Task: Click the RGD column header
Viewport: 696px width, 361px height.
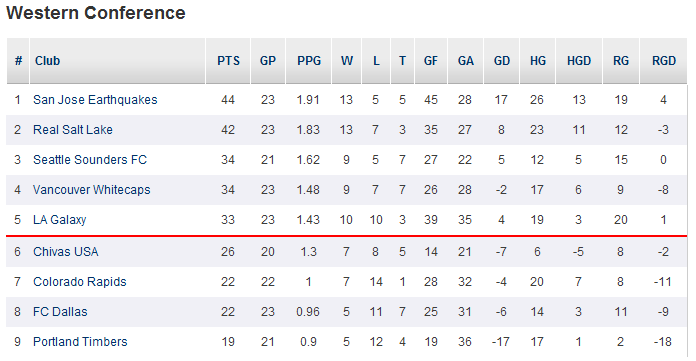Action: [x=664, y=61]
